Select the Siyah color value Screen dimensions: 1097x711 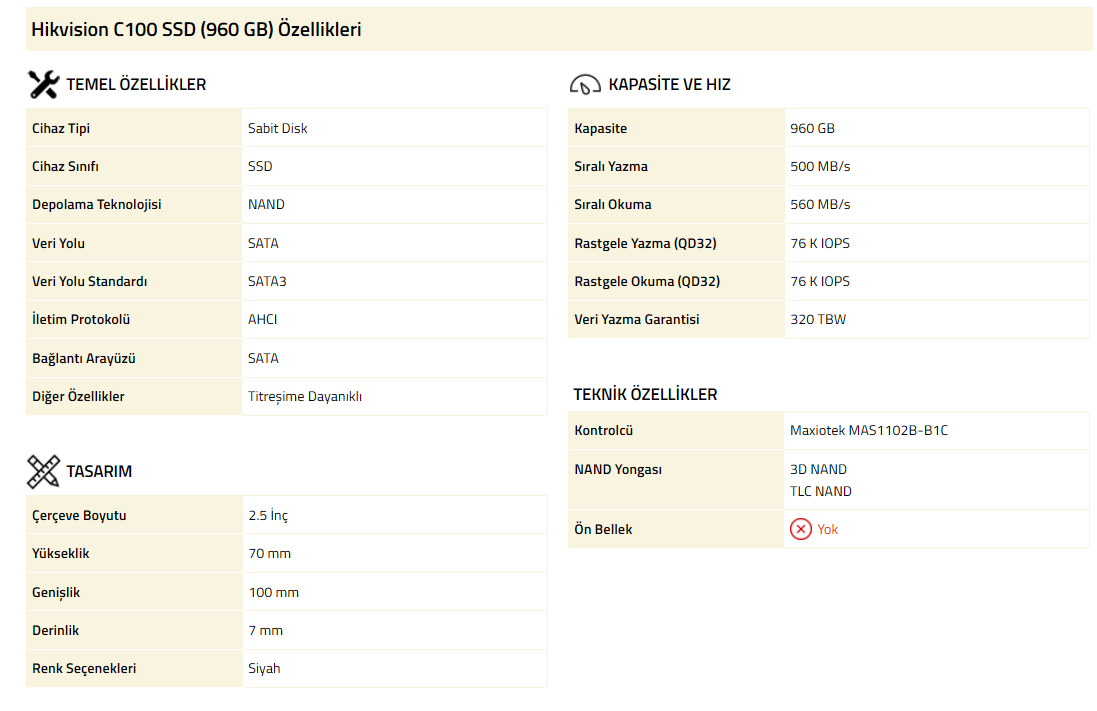point(264,668)
